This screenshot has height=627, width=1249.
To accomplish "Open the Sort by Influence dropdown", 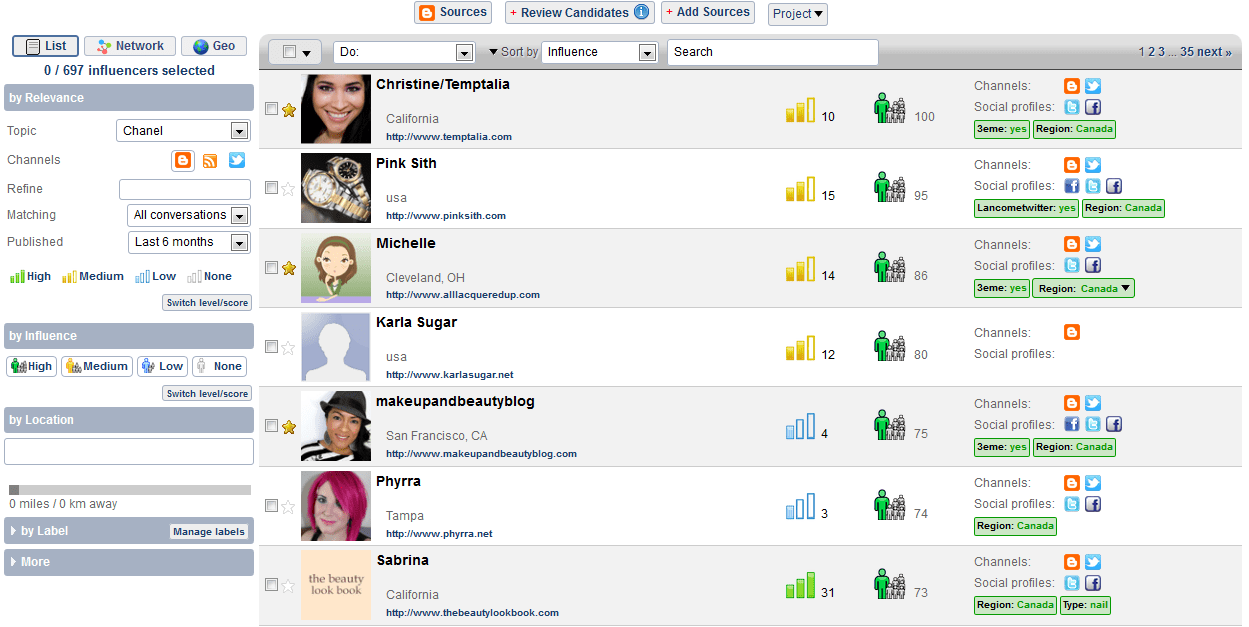I will pos(599,52).
